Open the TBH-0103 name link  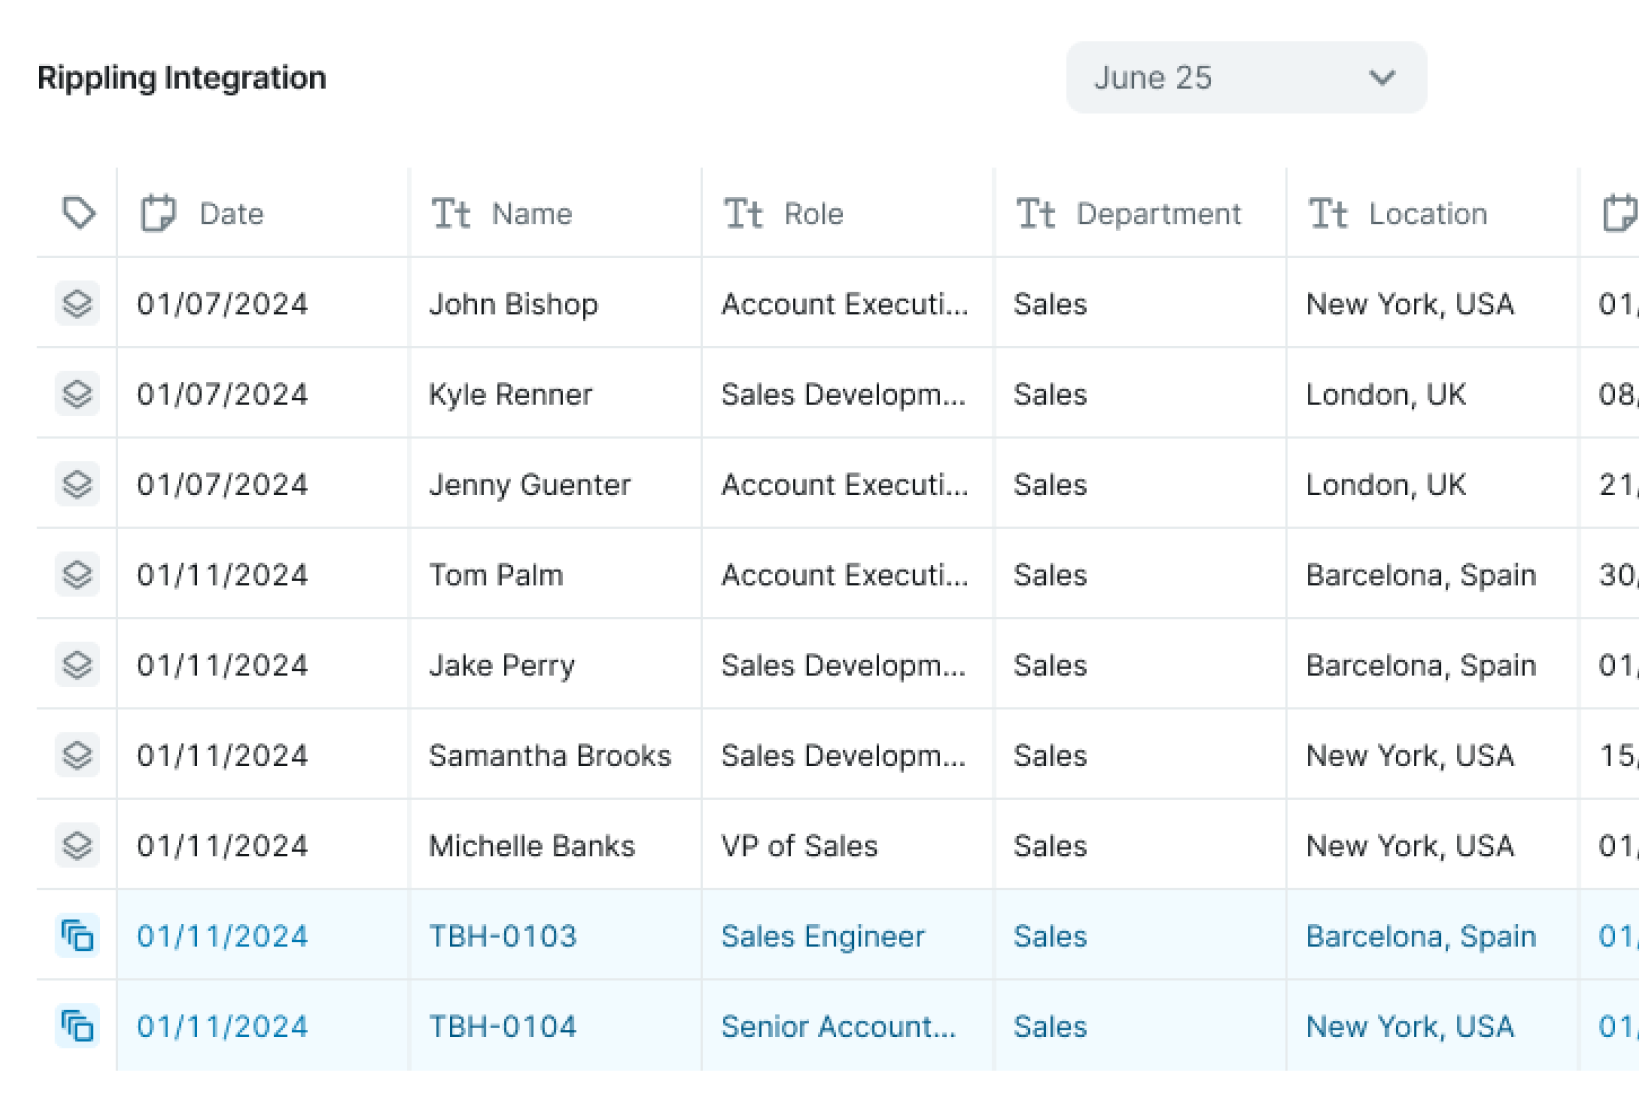[502, 936]
